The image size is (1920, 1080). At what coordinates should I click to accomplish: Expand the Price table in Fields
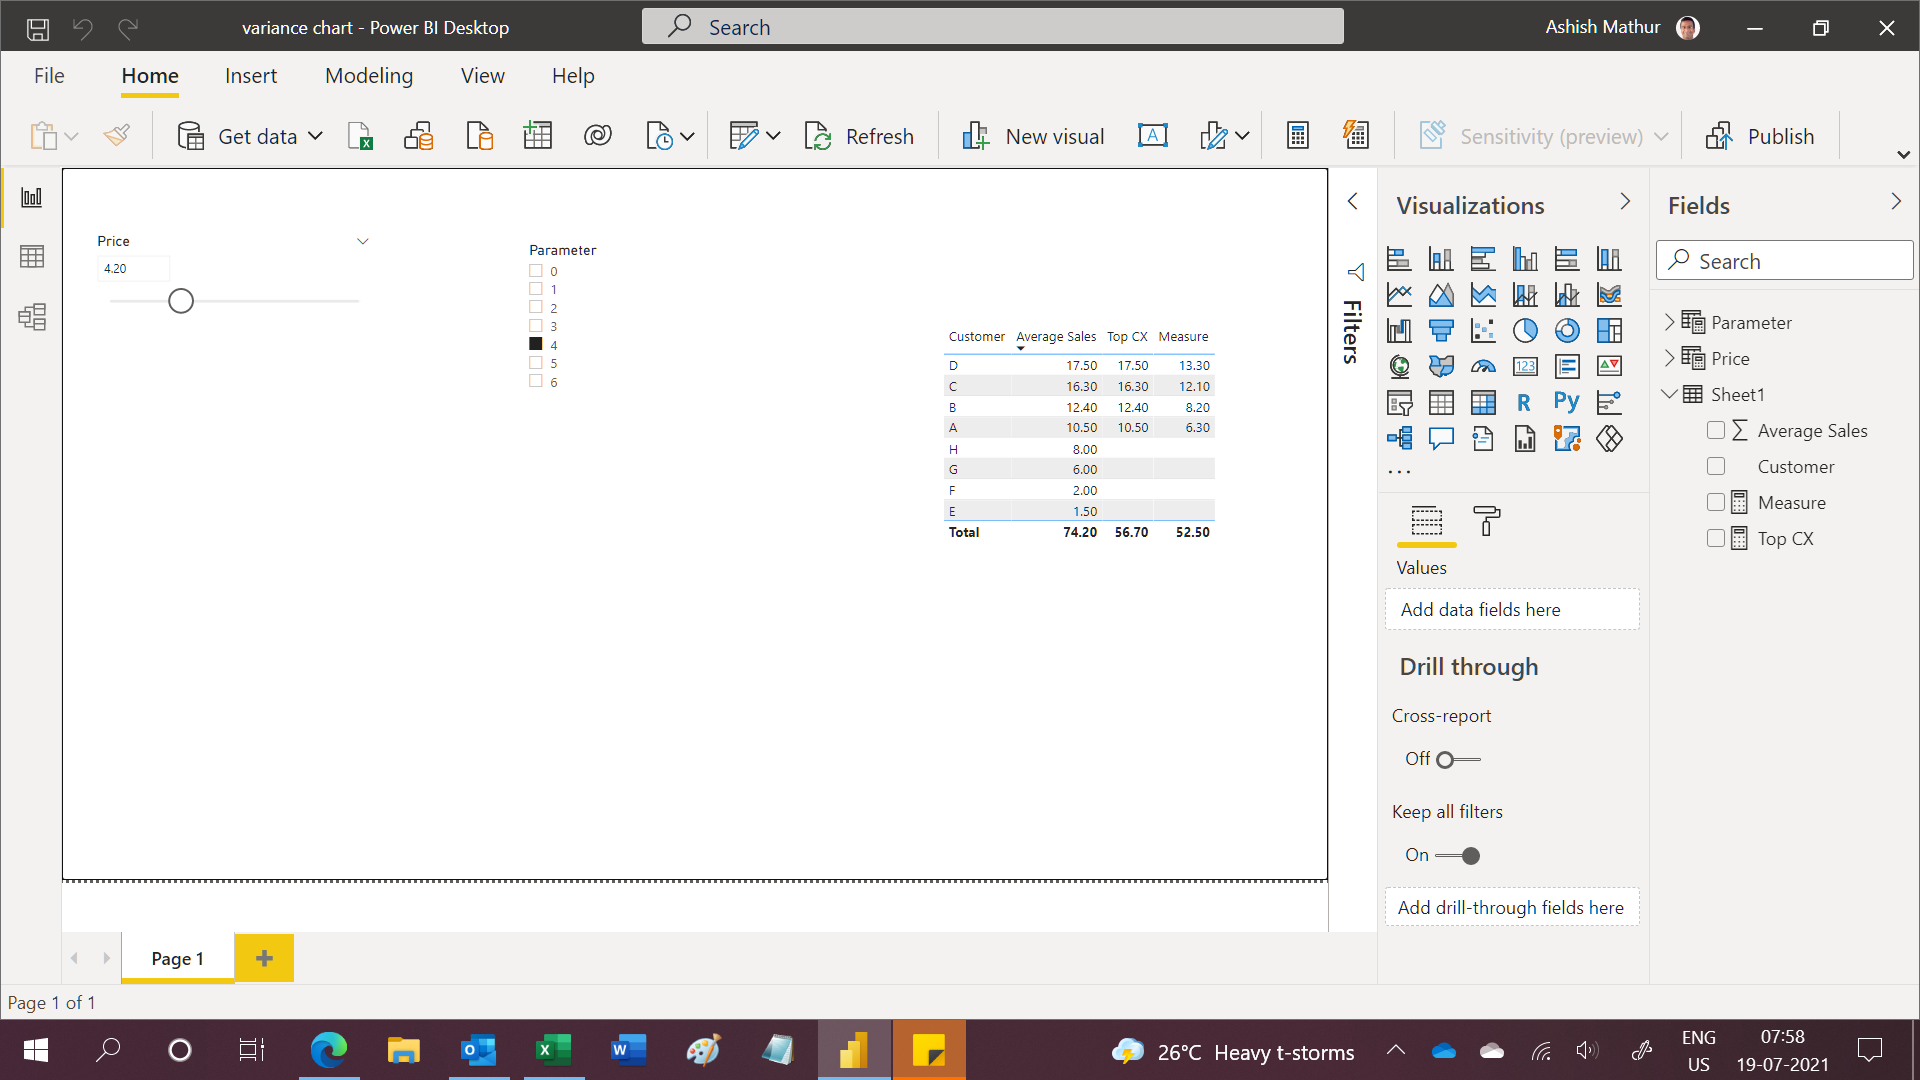coord(1669,358)
